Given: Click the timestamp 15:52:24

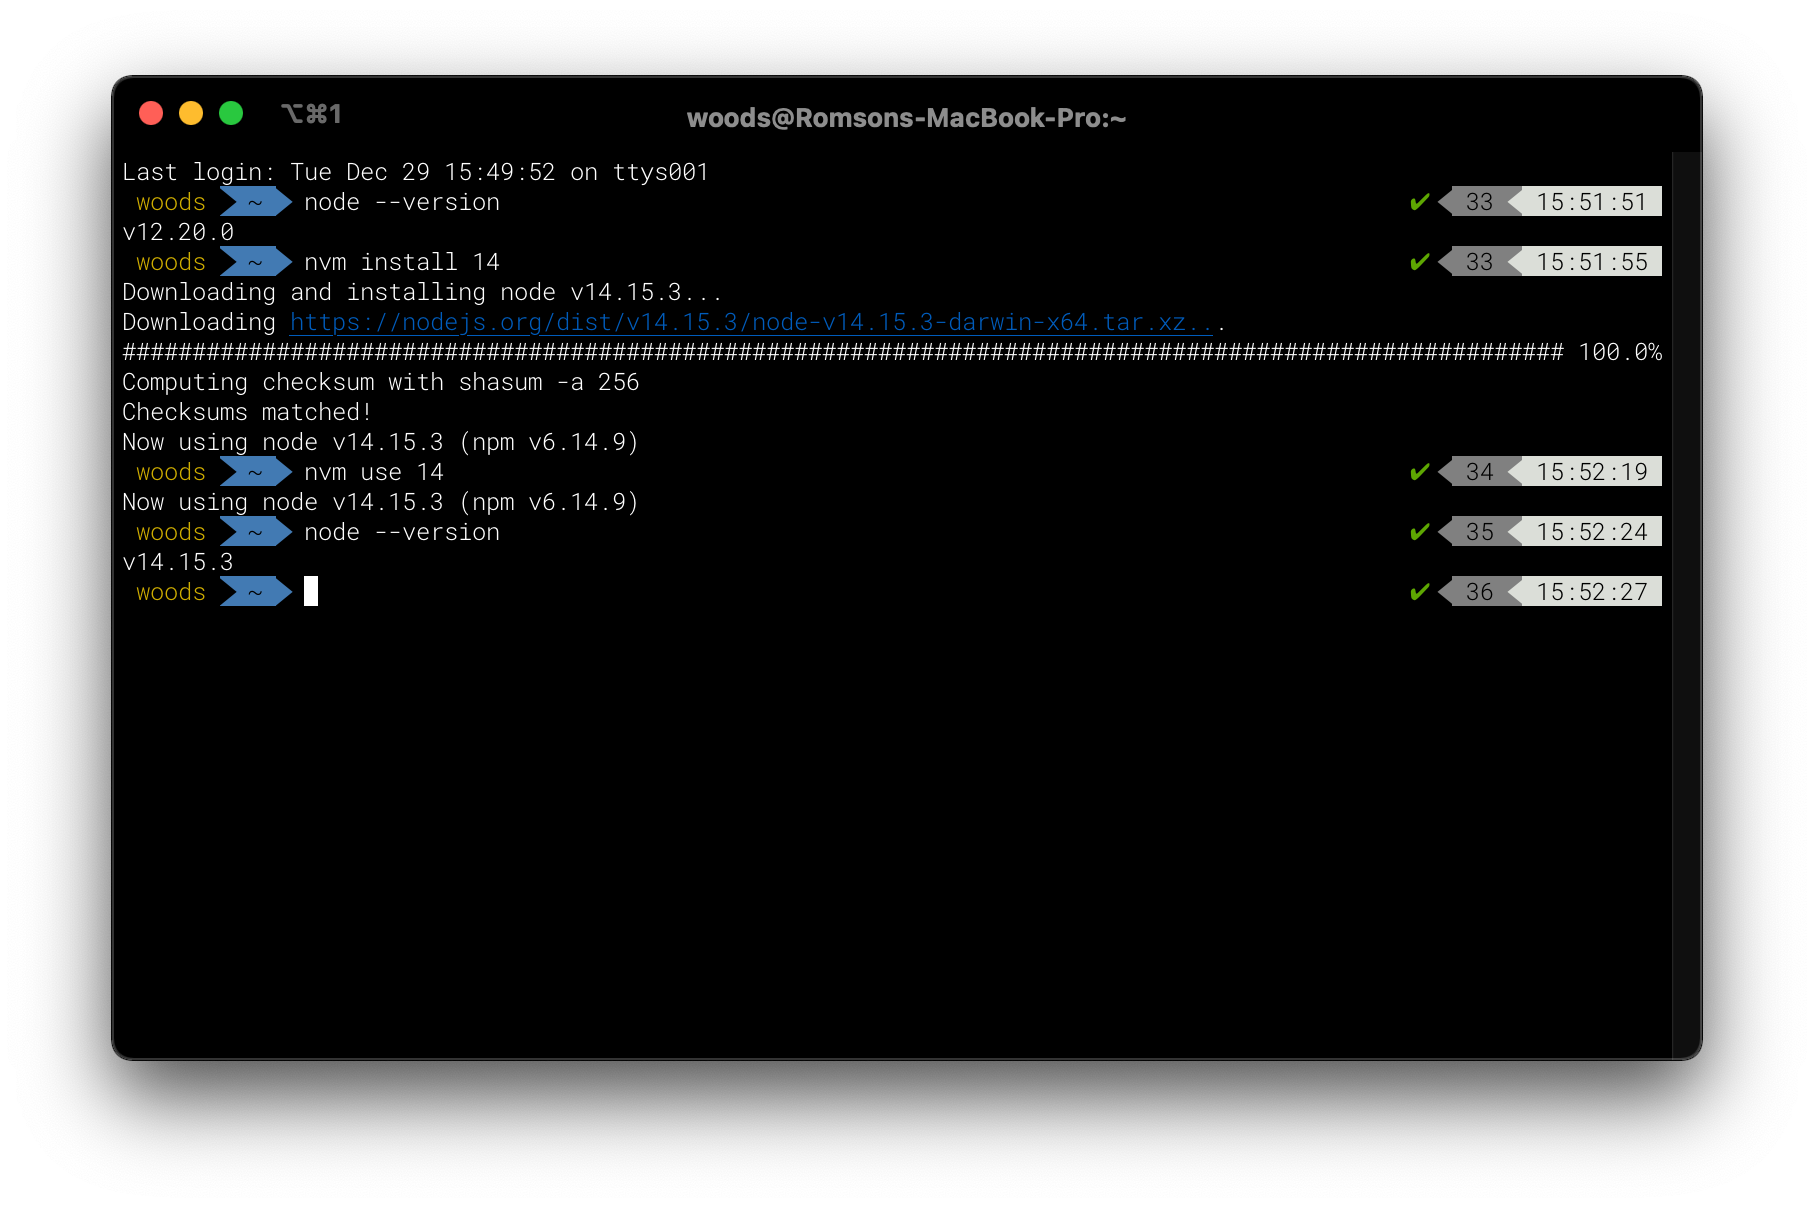Looking at the screenshot, I should (1592, 532).
